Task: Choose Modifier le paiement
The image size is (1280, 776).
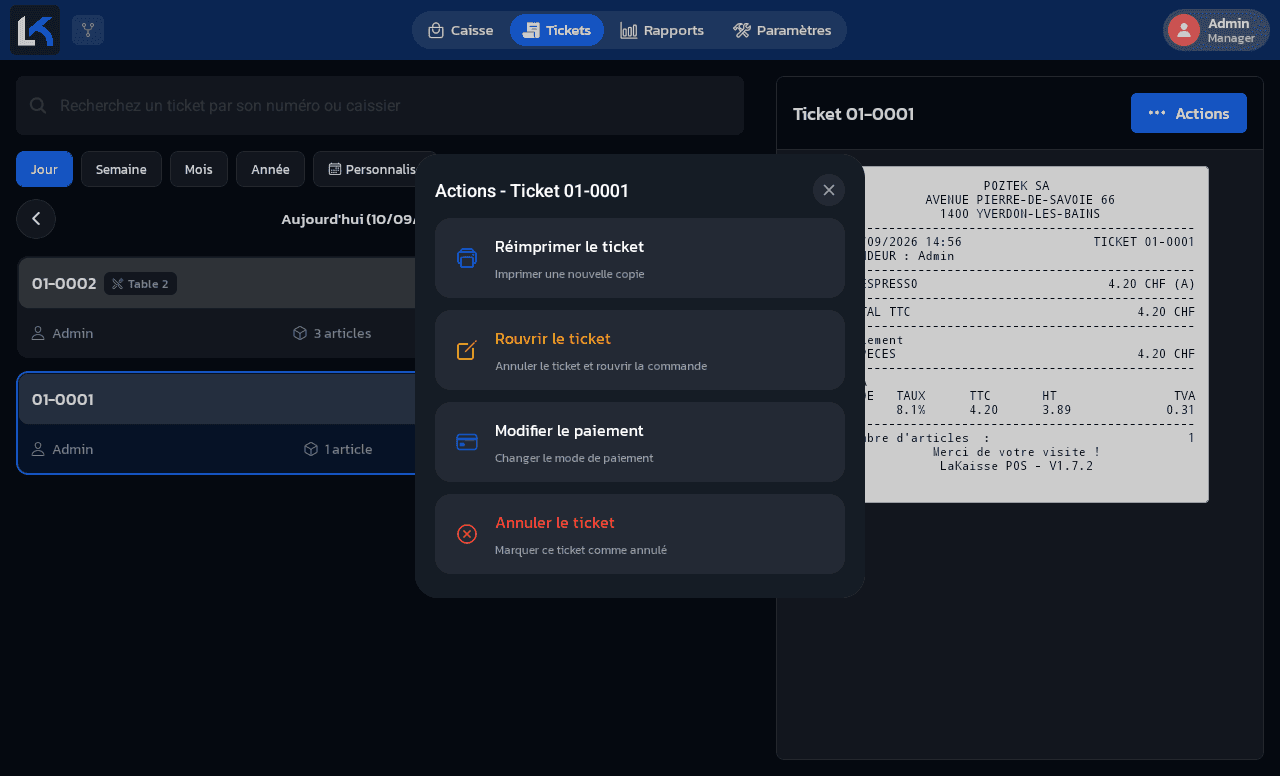Action: [x=640, y=442]
